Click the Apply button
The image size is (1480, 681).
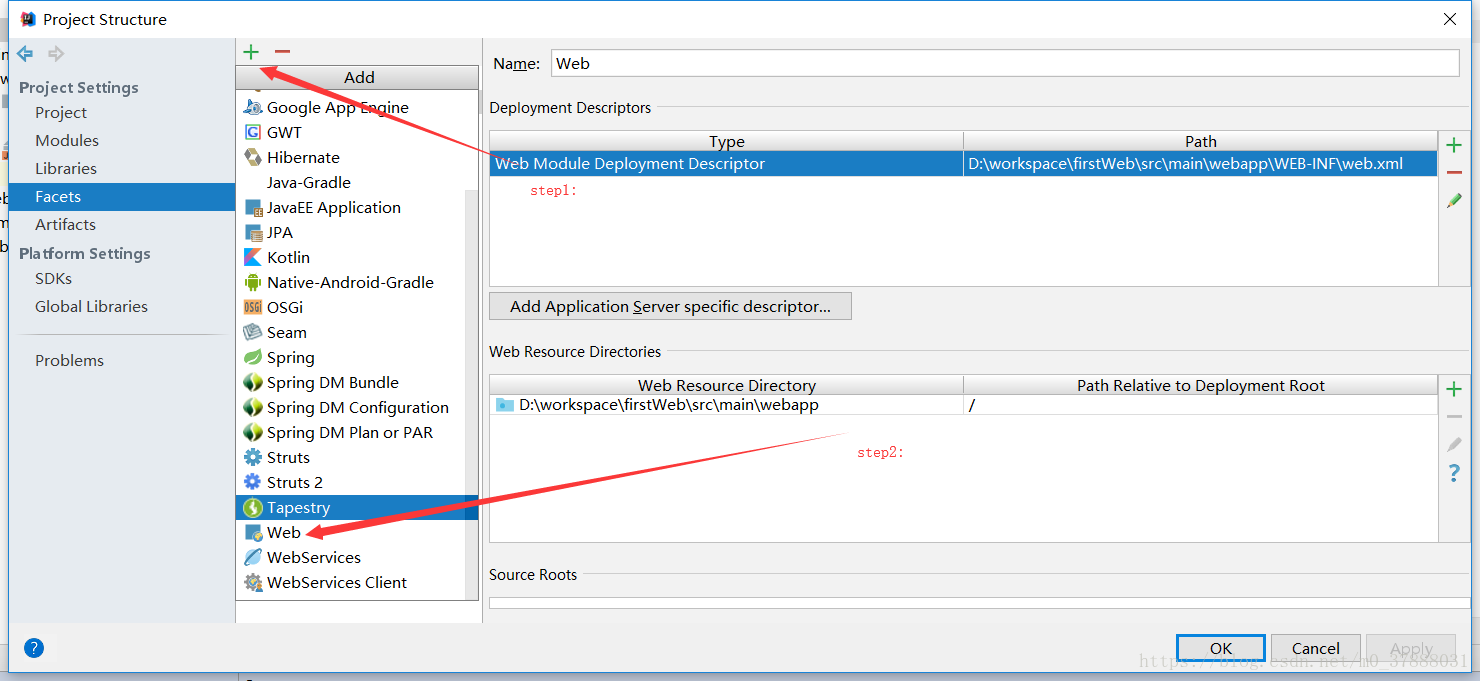[1411, 648]
